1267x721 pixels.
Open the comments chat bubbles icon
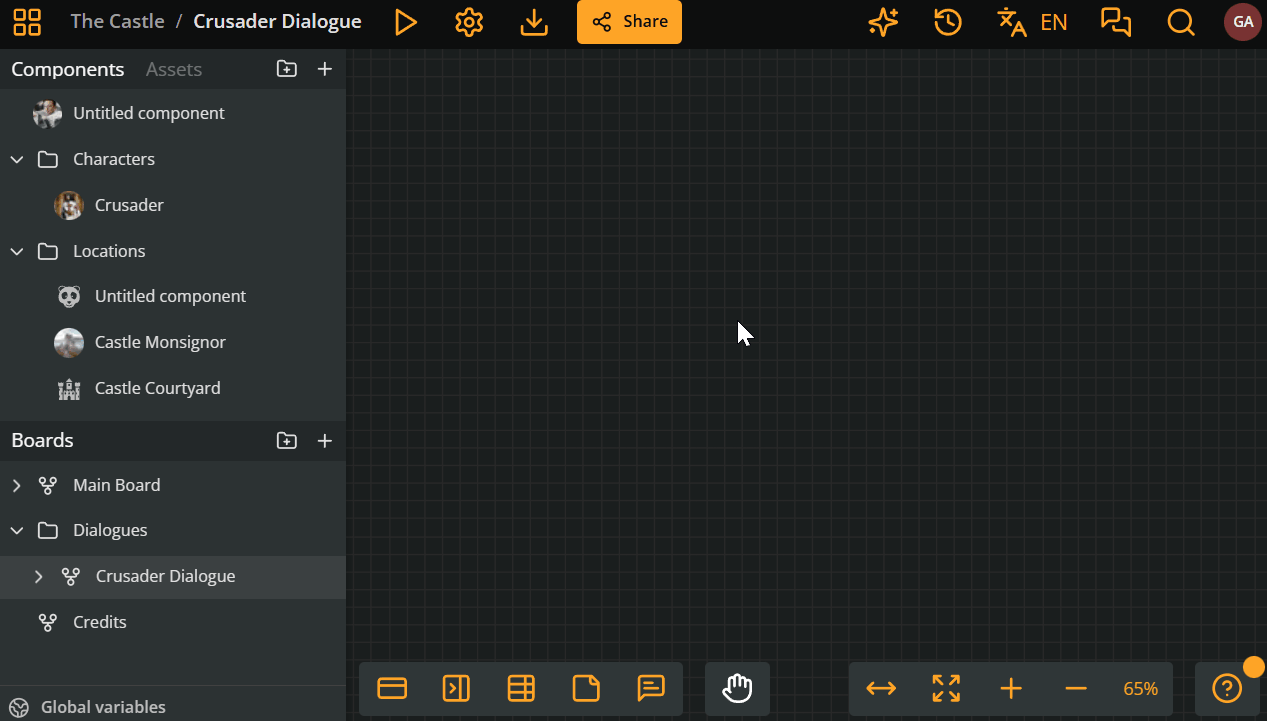[x=1116, y=22]
